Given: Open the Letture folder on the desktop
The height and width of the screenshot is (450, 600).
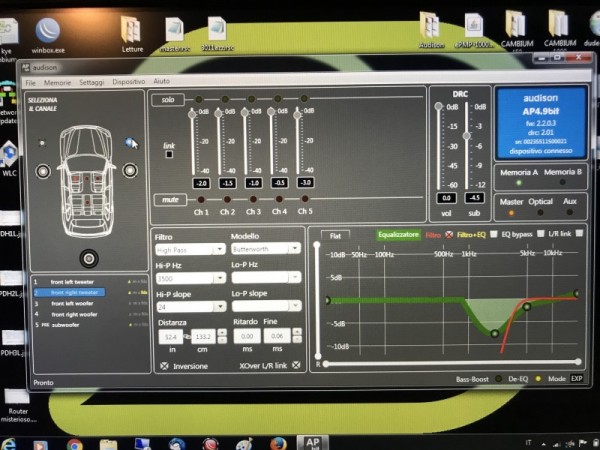Looking at the screenshot, I should click(132, 34).
